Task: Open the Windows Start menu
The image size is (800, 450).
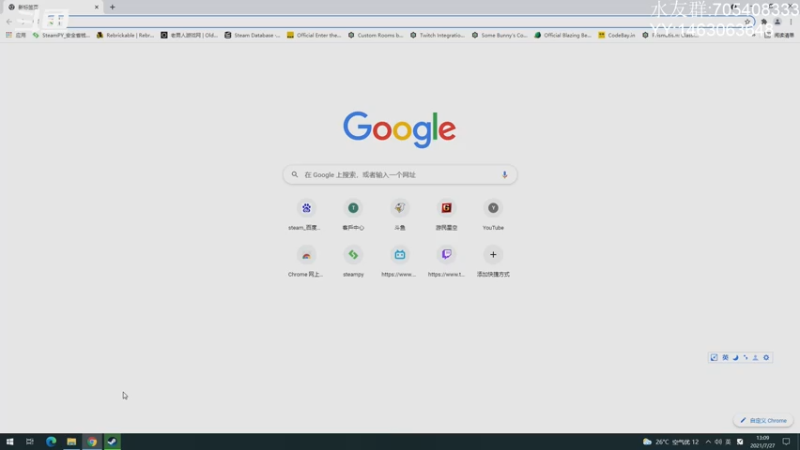Action: pyautogui.click(x=10, y=442)
